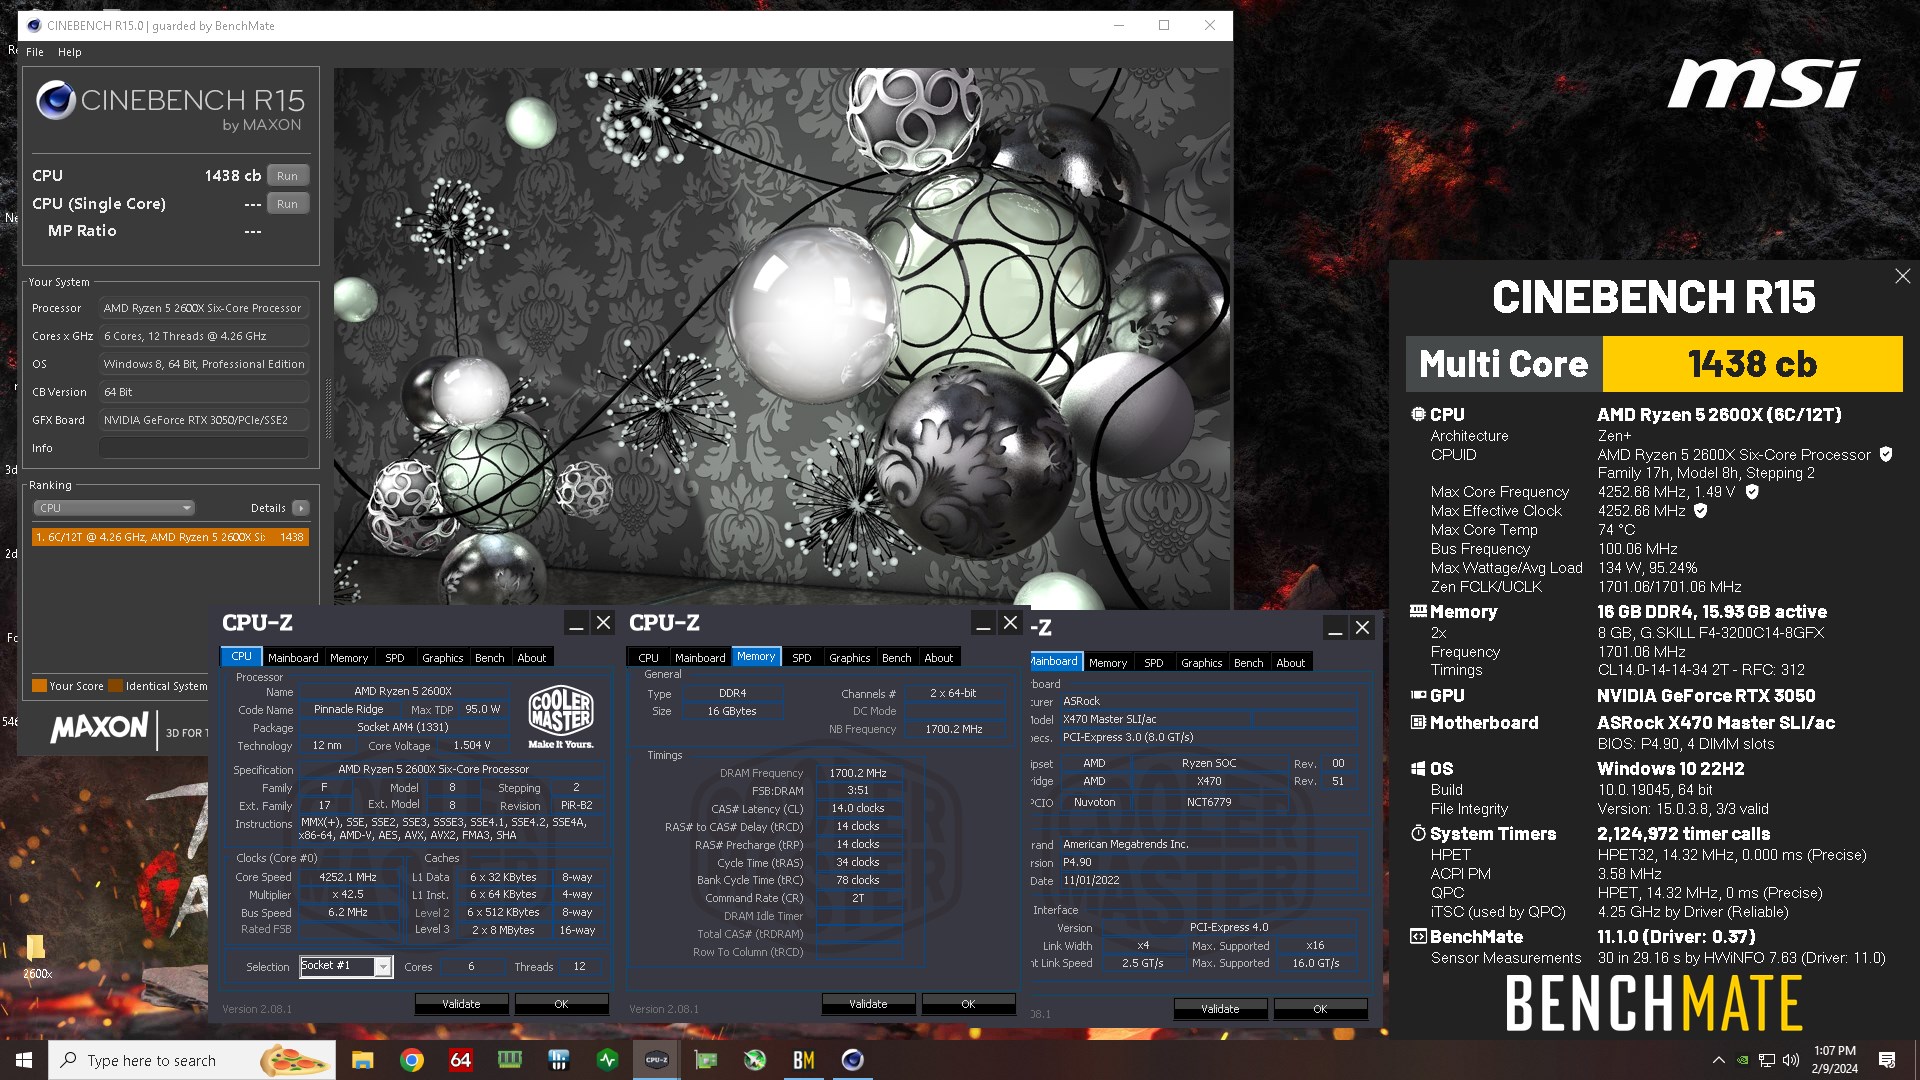
Task: Click OK in the middle CPU-Z window
Action: (968, 1004)
